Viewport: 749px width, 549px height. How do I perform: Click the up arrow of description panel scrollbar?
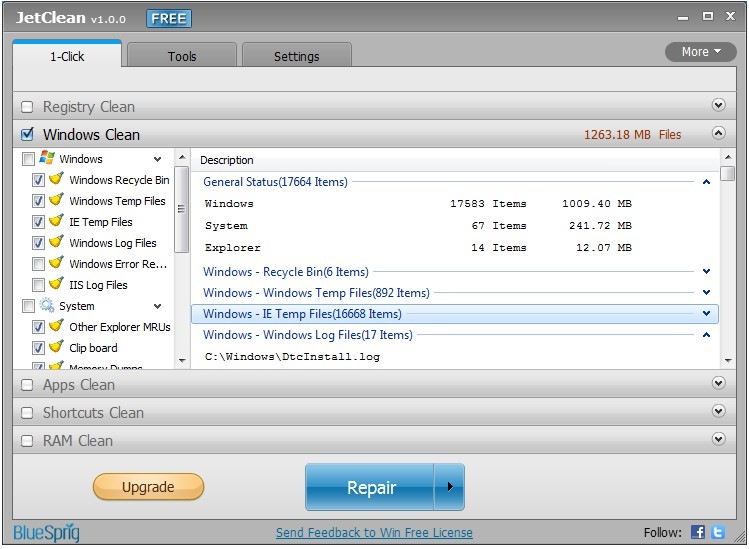click(728, 157)
